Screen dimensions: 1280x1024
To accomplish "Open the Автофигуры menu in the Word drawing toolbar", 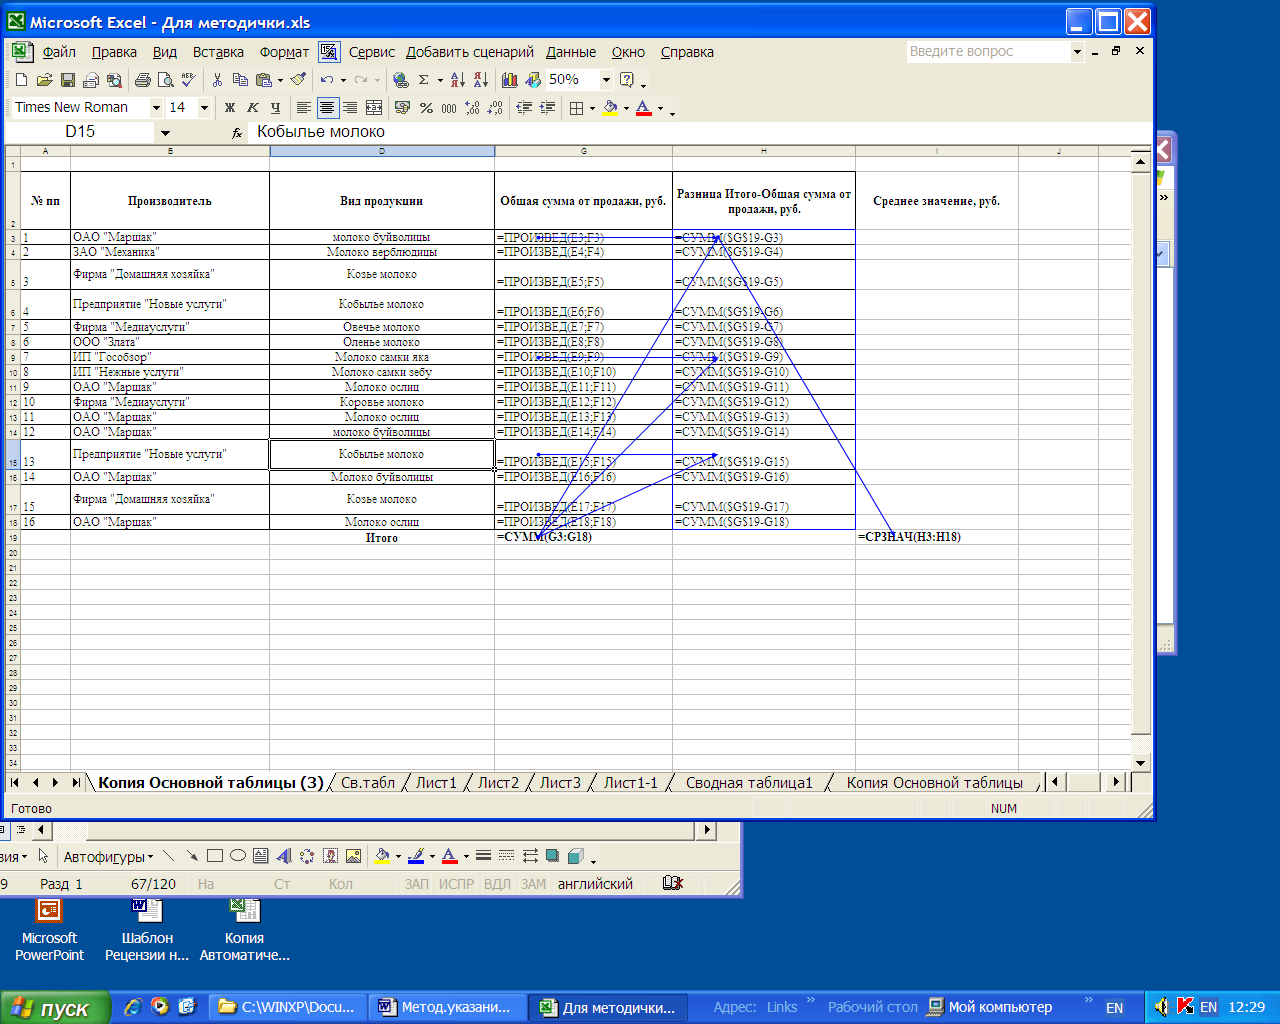I will pyautogui.click(x=108, y=857).
